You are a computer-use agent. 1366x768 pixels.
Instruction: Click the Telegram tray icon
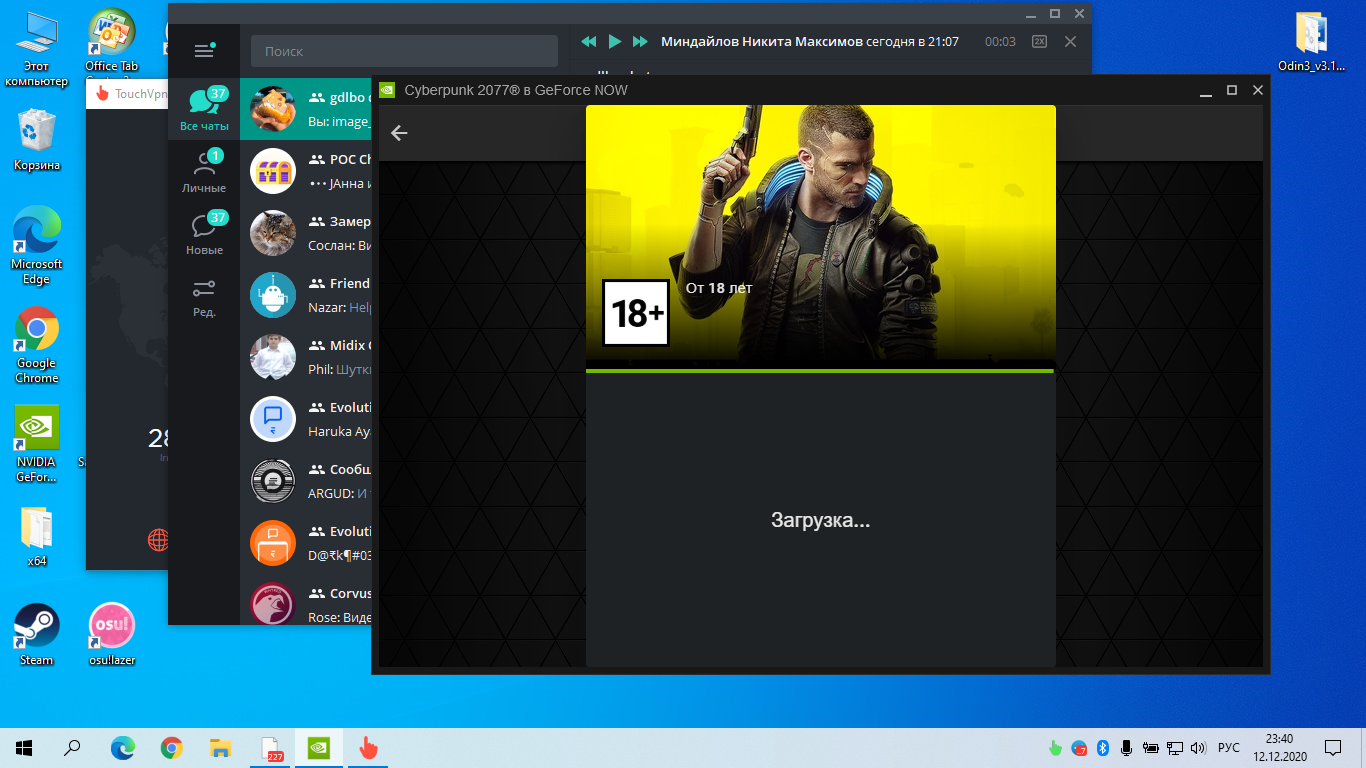(x=1079, y=748)
